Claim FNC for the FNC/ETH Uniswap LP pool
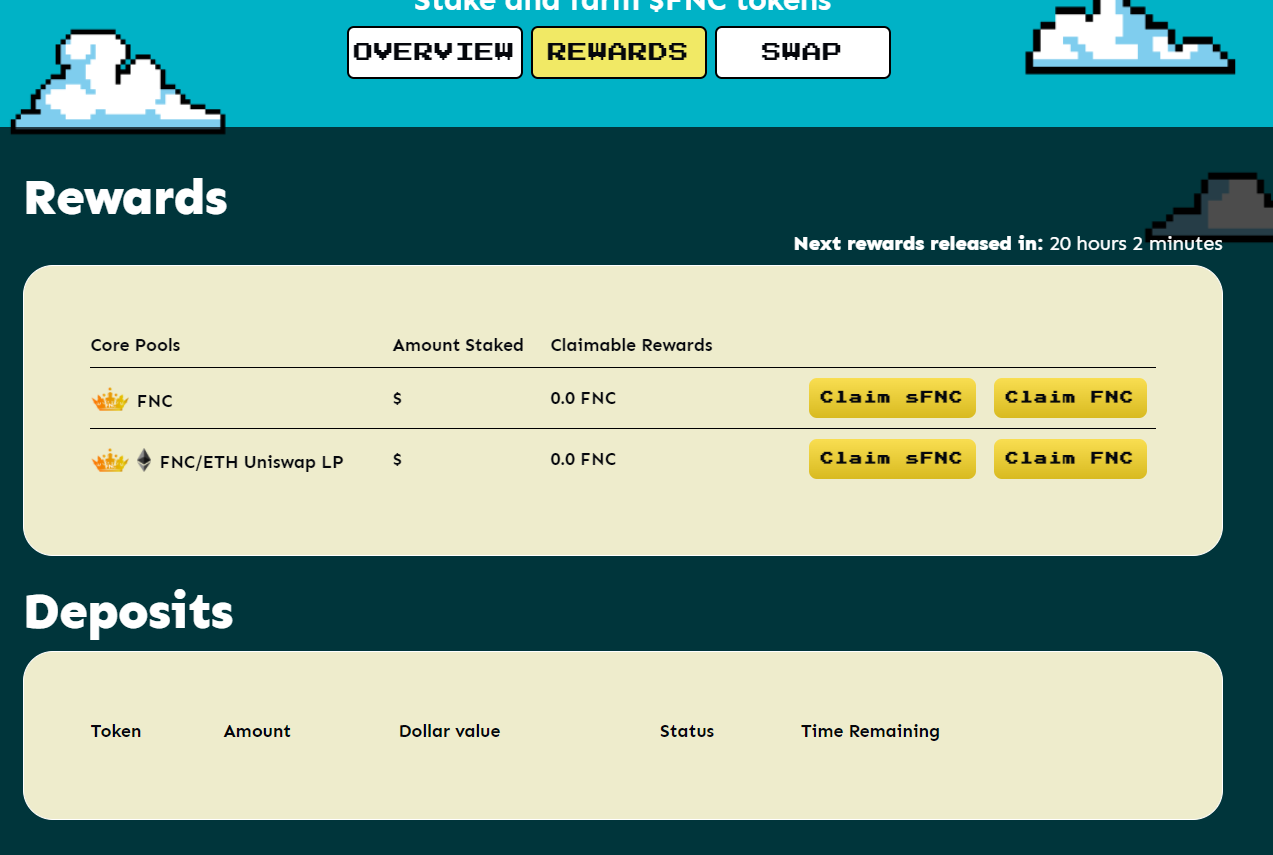 [x=1069, y=459]
